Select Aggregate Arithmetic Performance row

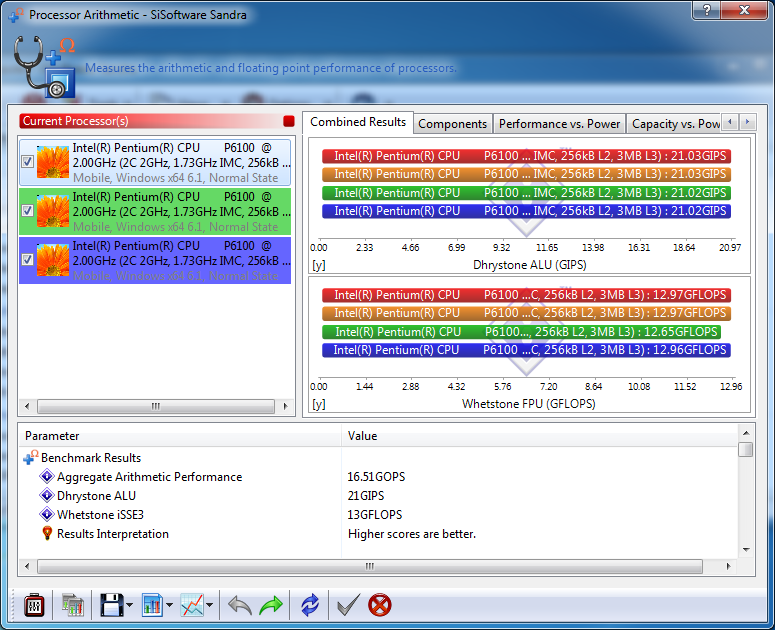149,477
